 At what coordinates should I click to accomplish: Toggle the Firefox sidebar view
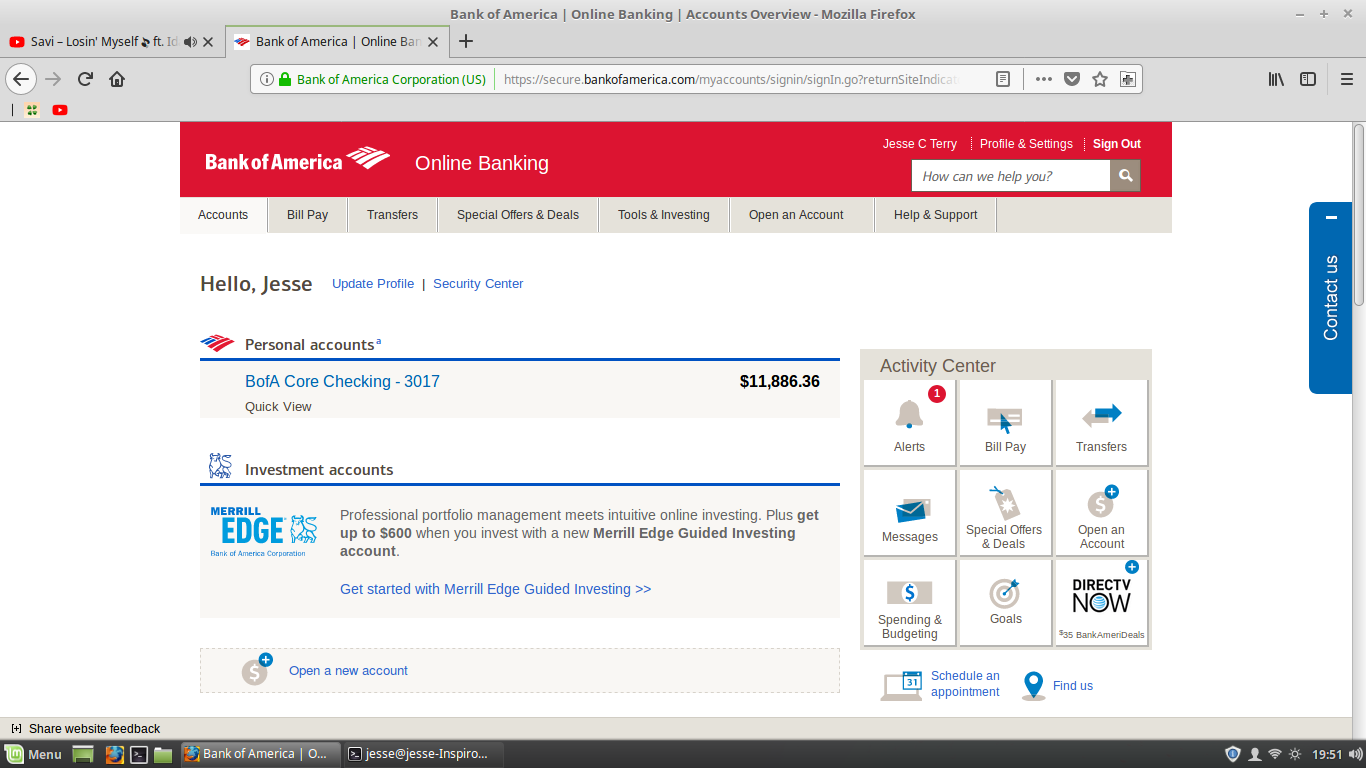pos(1308,79)
